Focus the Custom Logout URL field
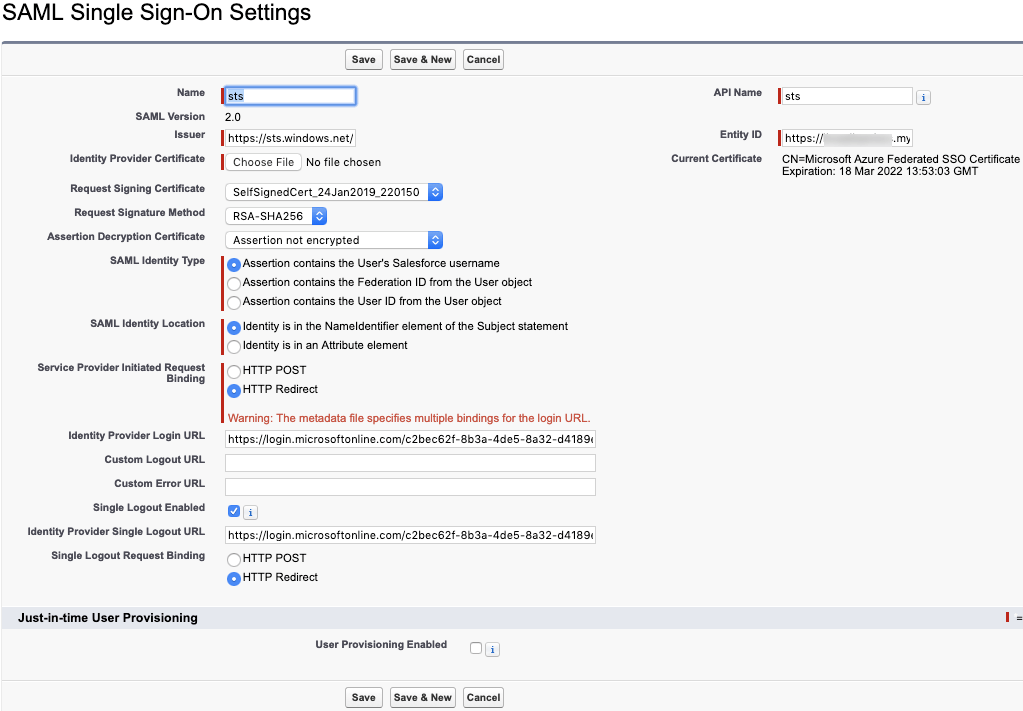 point(410,463)
